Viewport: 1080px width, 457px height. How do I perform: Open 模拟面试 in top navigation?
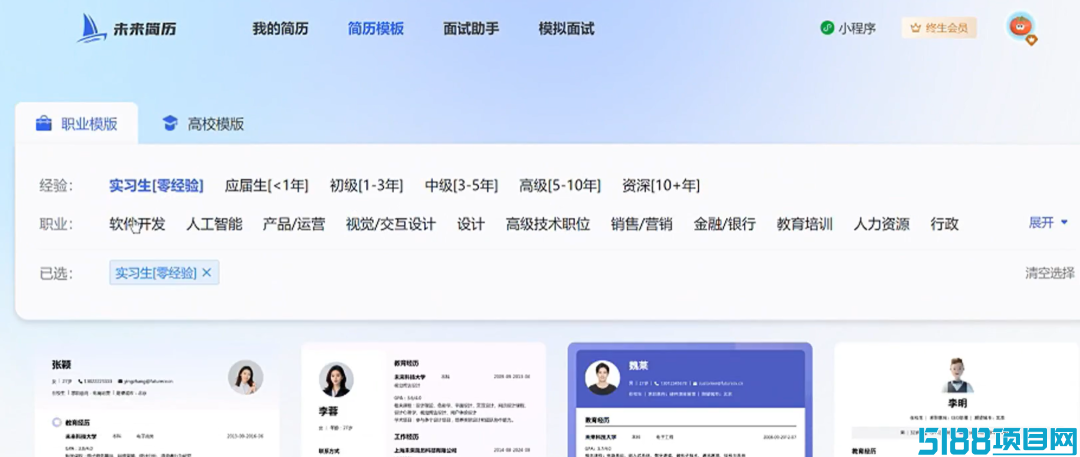tap(566, 29)
